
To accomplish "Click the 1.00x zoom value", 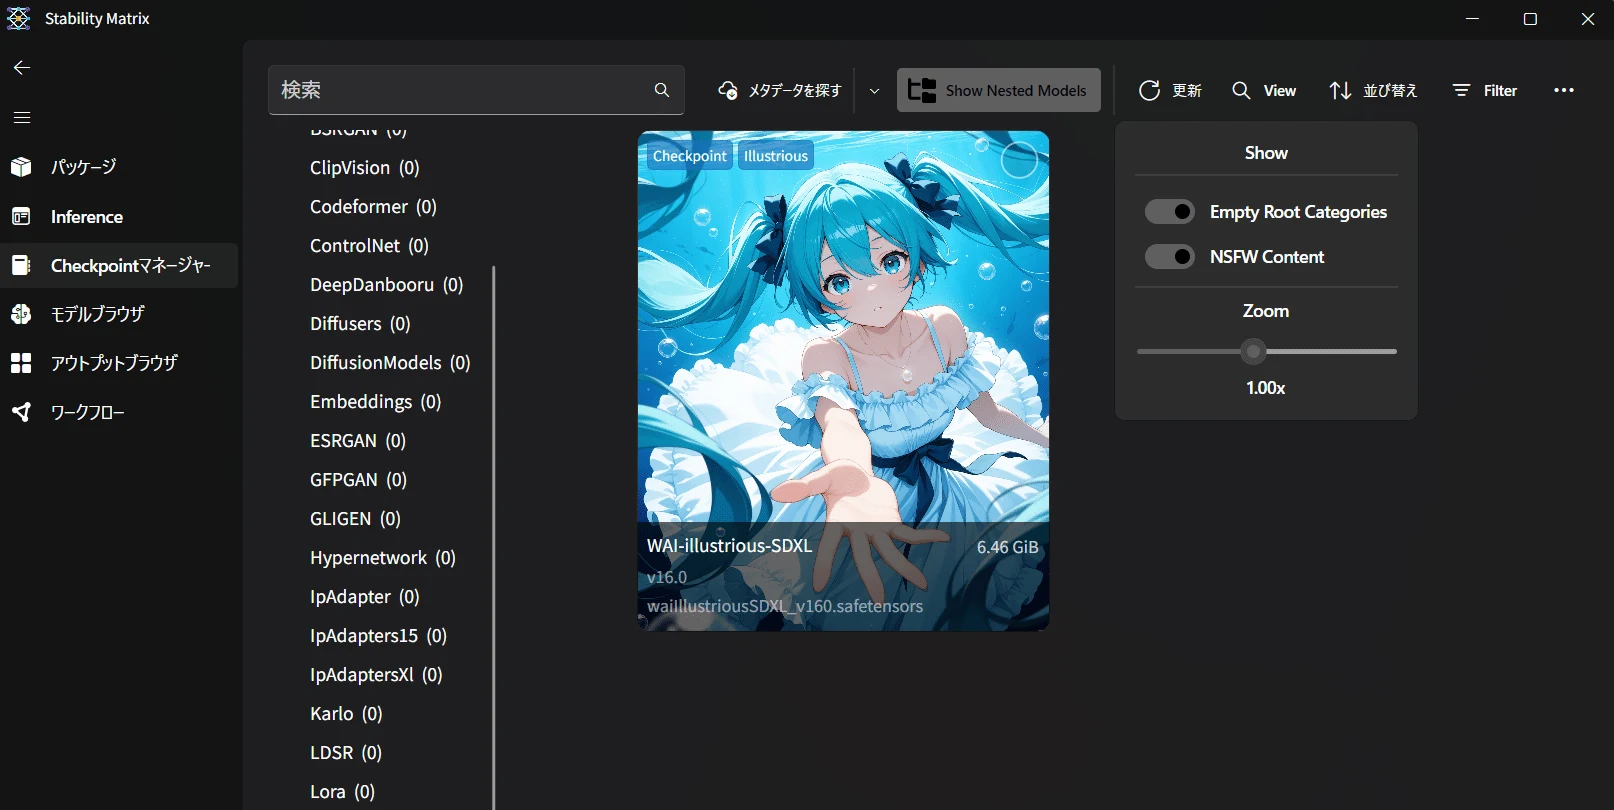I will pos(1266,388).
